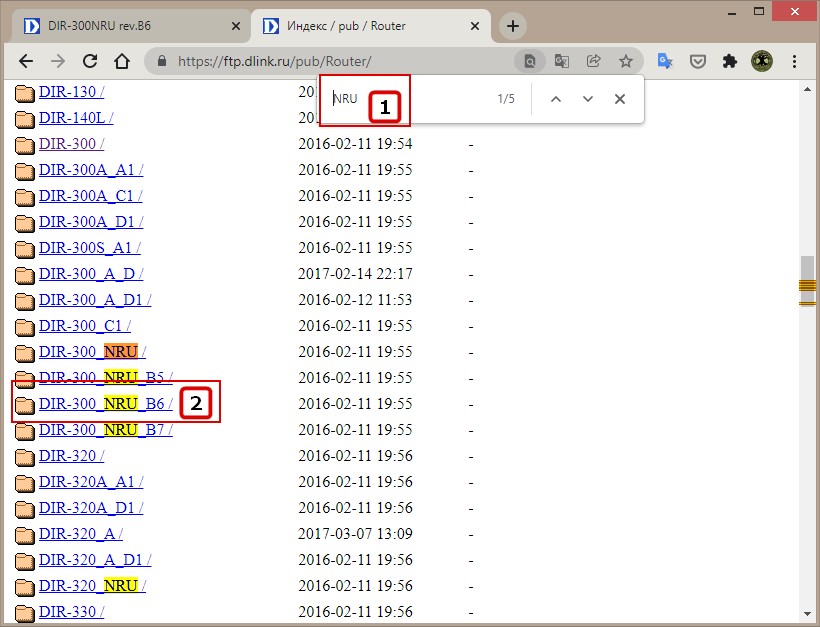Focus the find-in-page search field

coord(408,99)
